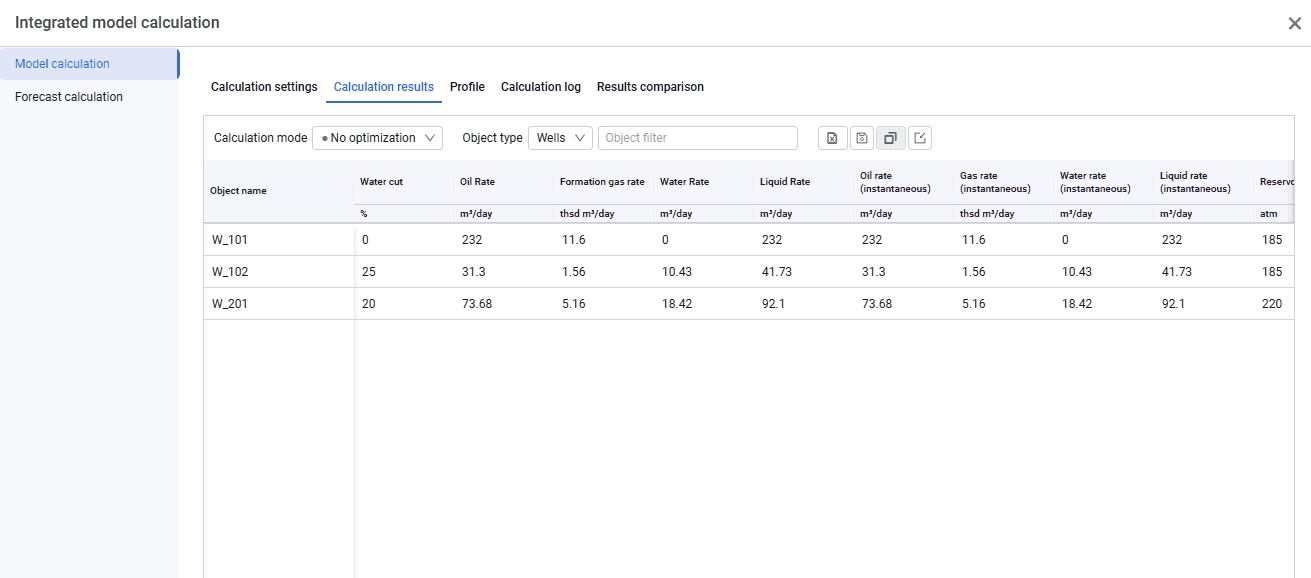The height and width of the screenshot is (578, 1311).
Task: Open the Calculation mode dropdown
Action: tap(377, 138)
